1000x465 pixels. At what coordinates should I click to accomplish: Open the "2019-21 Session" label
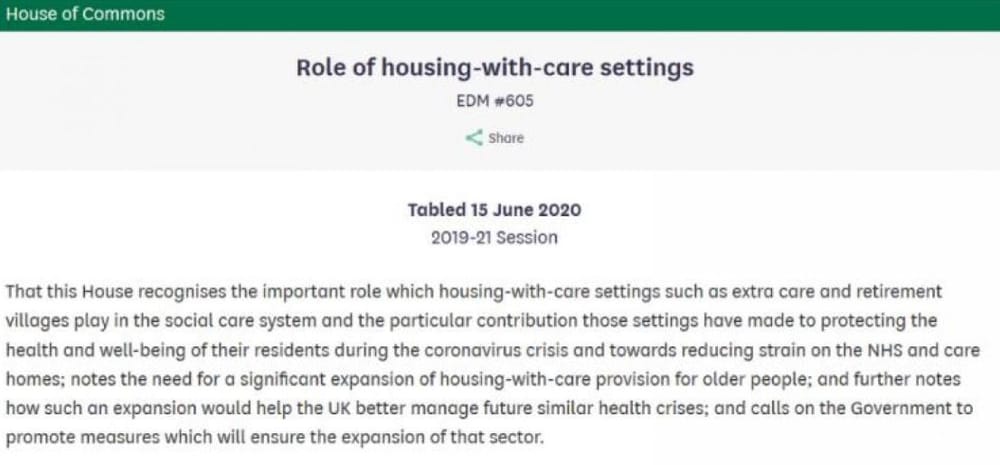494,238
